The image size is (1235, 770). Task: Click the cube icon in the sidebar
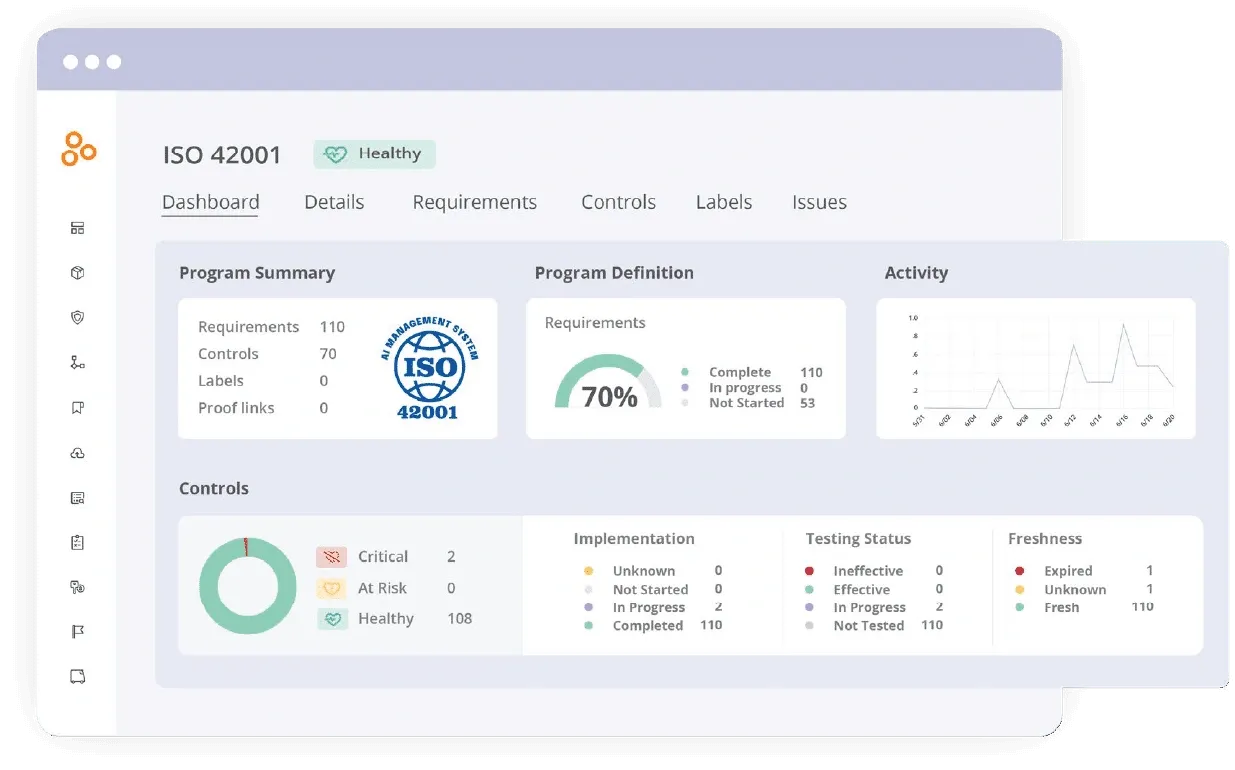click(77, 273)
